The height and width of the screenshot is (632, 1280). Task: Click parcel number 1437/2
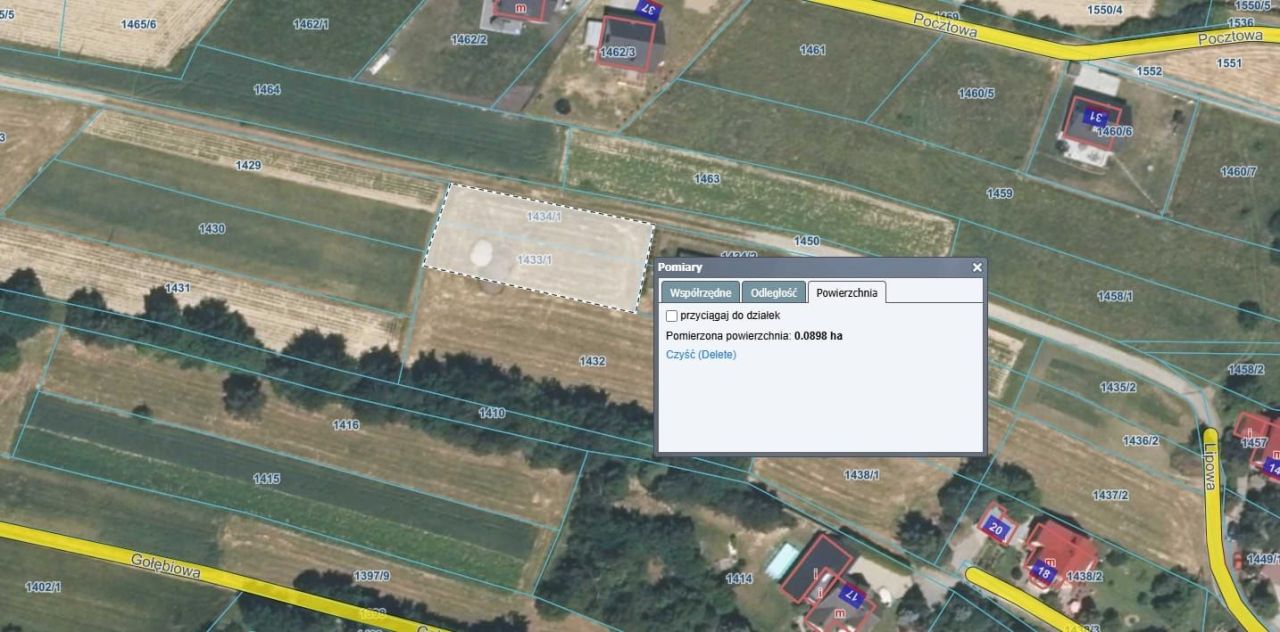pos(1110,494)
